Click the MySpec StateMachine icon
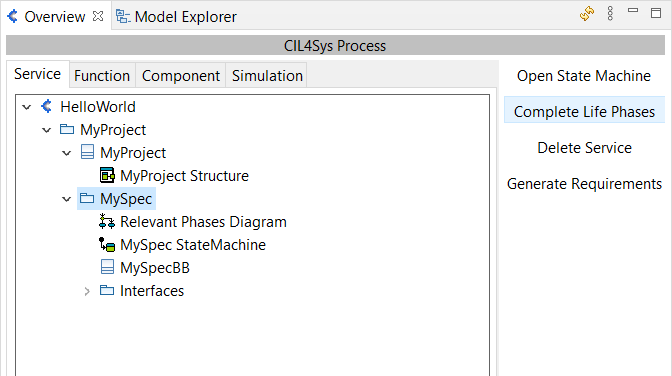The image size is (672, 376). click(x=107, y=244)
